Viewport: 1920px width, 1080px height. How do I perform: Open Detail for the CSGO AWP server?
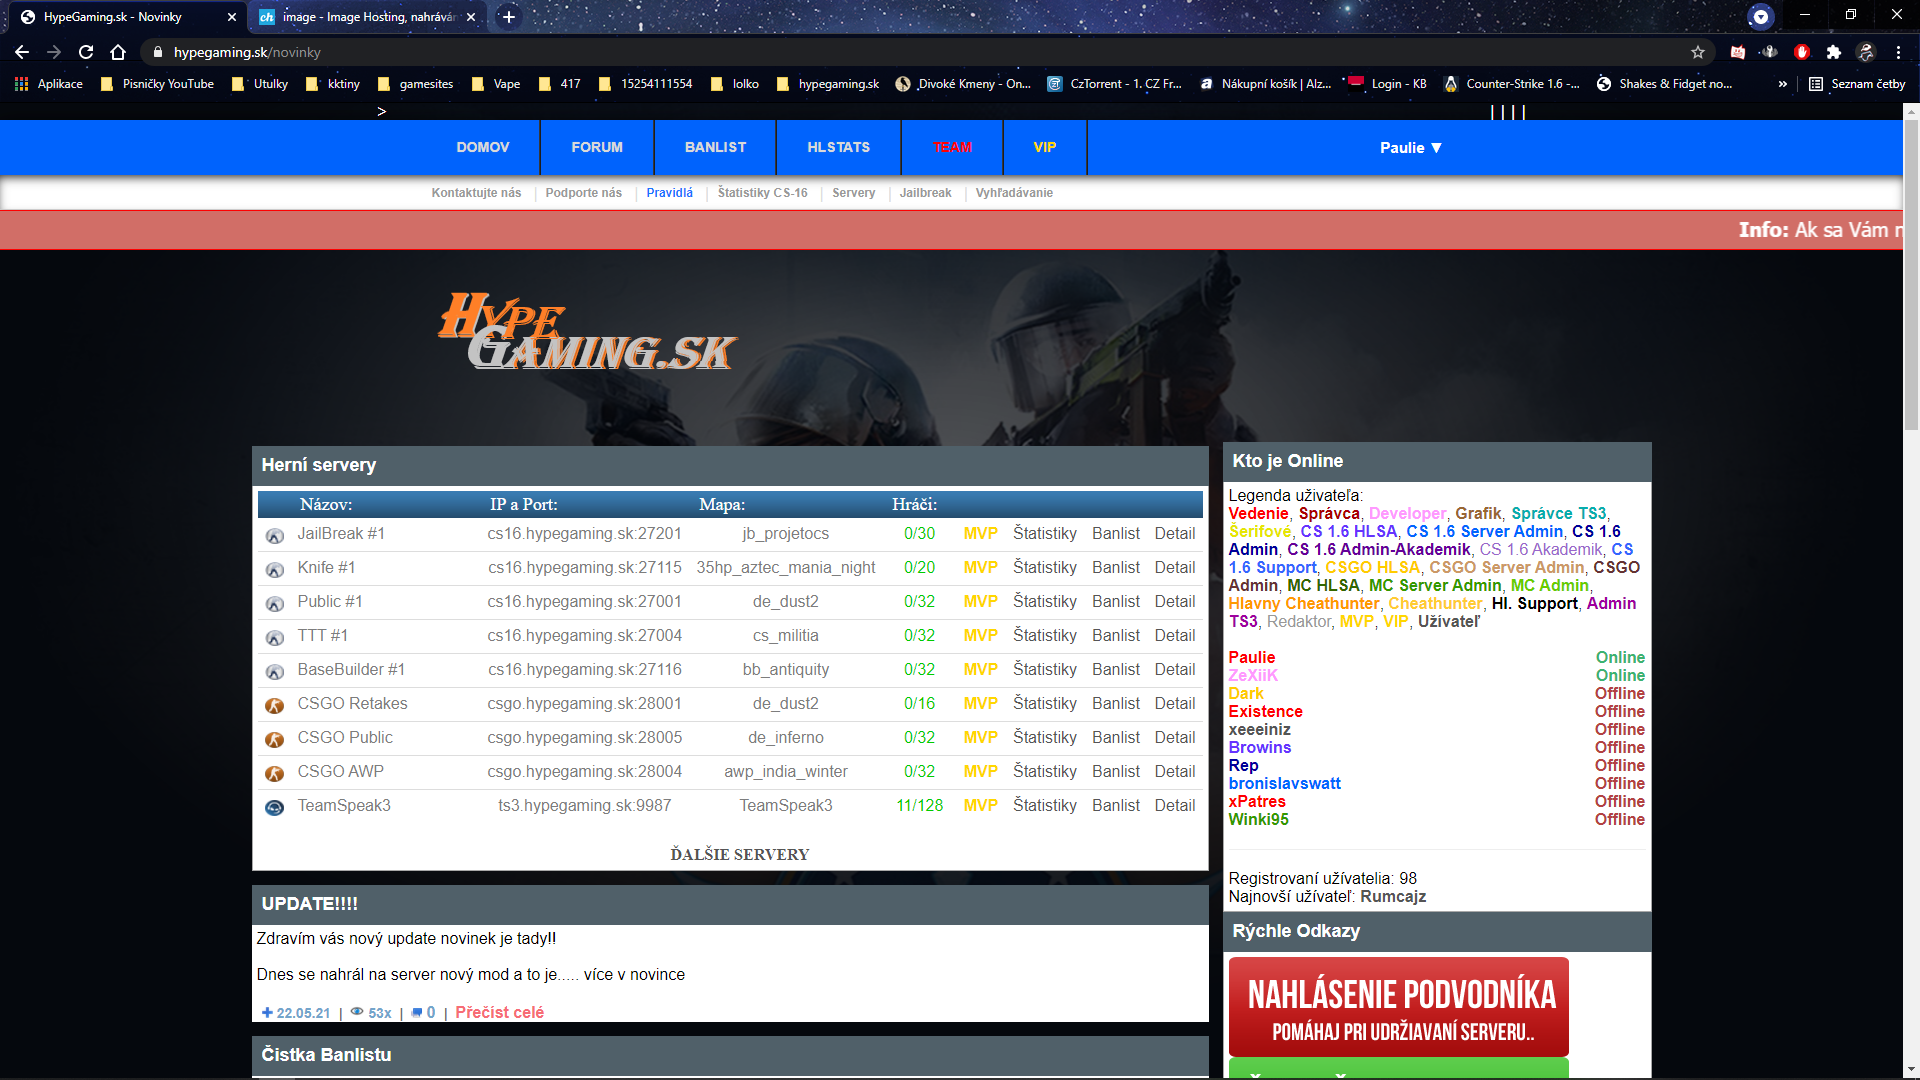(1174, 771)
